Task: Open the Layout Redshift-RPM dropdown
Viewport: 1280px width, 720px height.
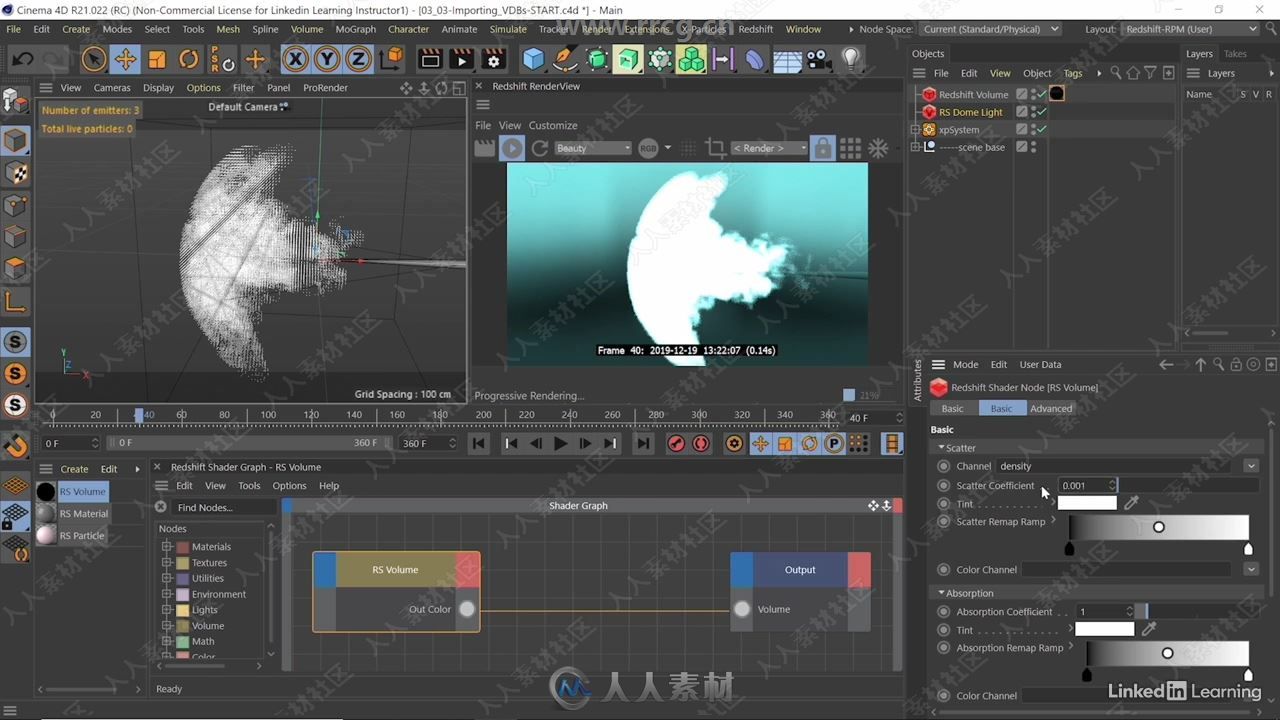Action: pyautogui.click(x=1191, y=29)
